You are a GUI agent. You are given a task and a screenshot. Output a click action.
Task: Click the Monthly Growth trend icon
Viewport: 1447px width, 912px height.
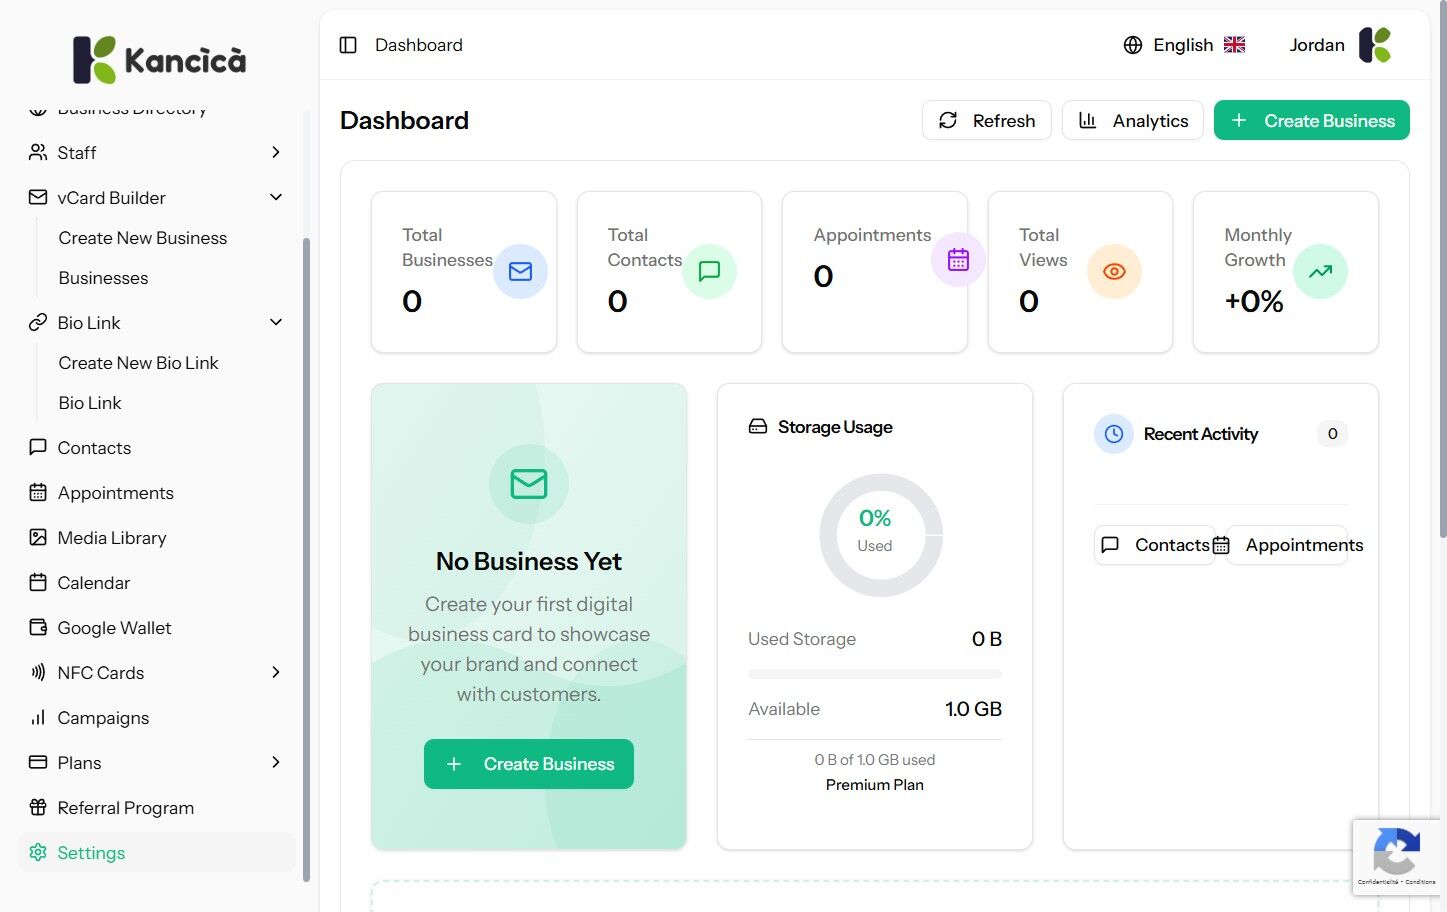click(x=1320, y=271)
